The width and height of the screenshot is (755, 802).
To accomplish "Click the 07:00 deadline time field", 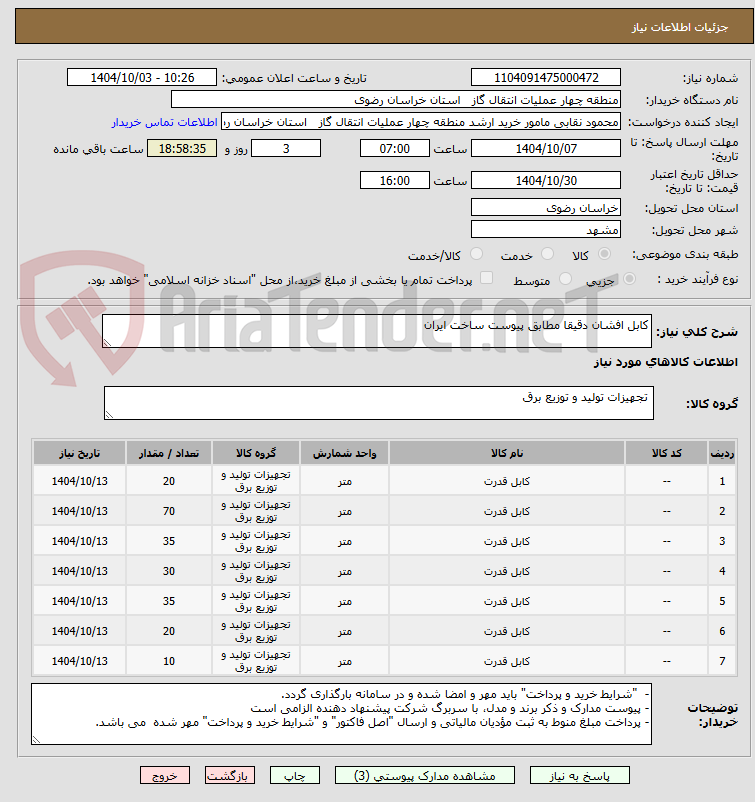I will 395,148.
